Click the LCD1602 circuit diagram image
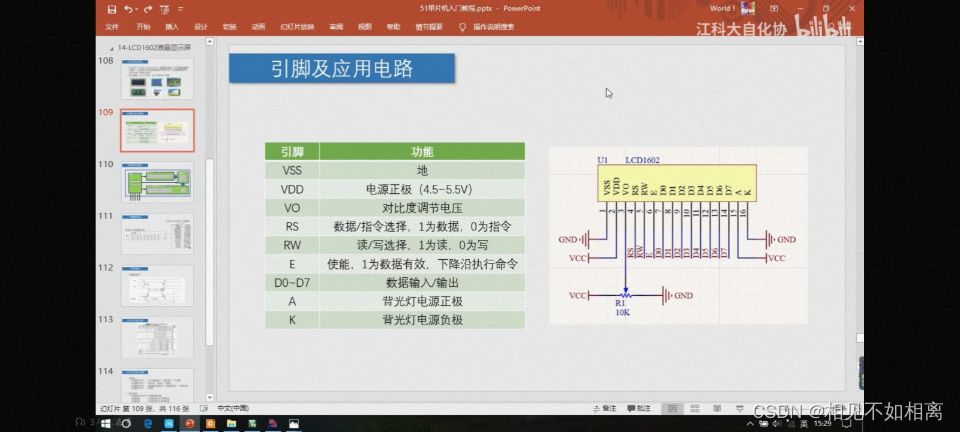Screen dimensions: 960x432 pyautogui.click(x=678, y=236)
